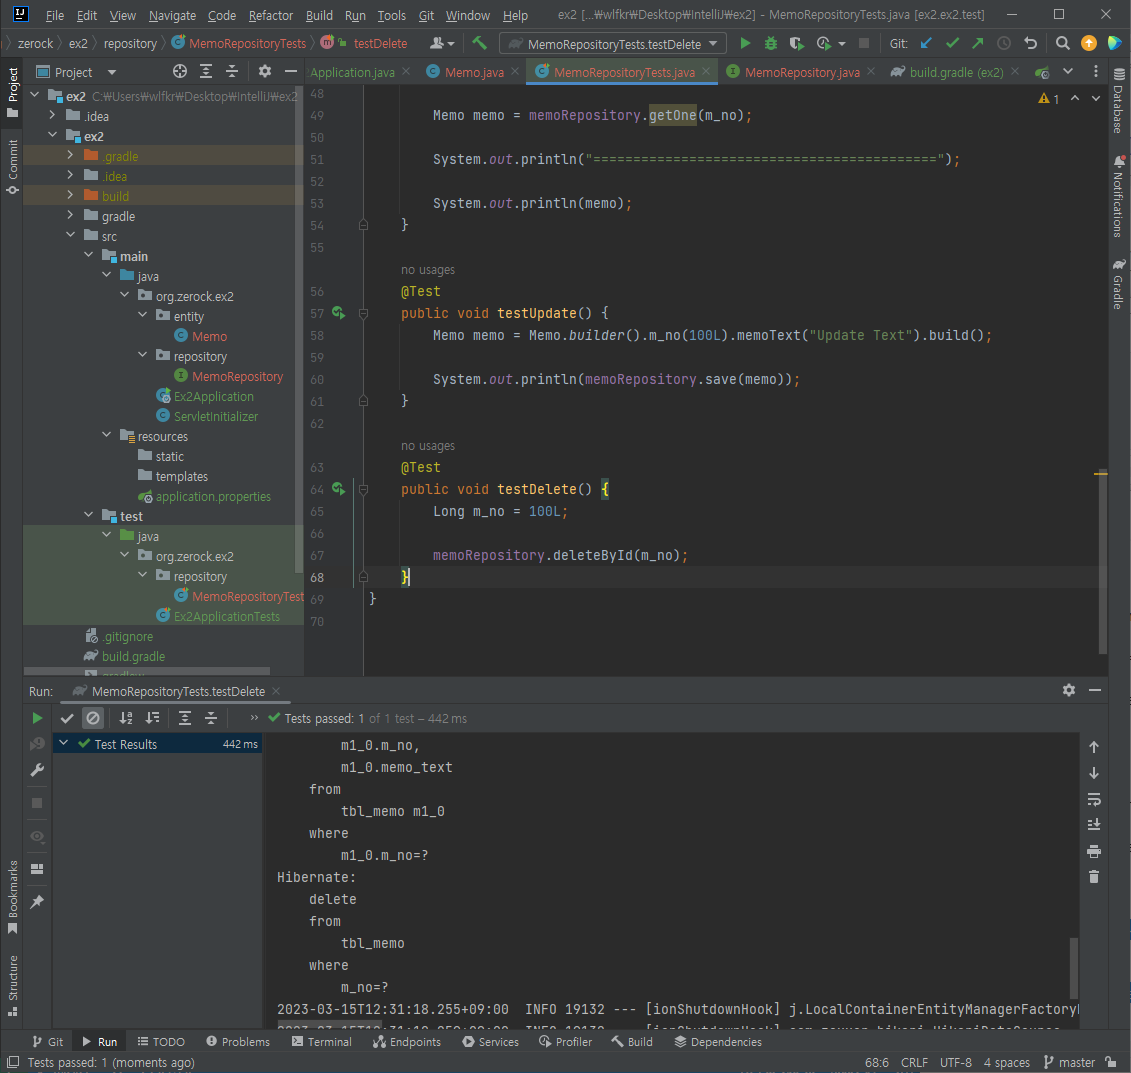
Task: Open Project view mode dropdown
Action: click(x=112, y=72)
